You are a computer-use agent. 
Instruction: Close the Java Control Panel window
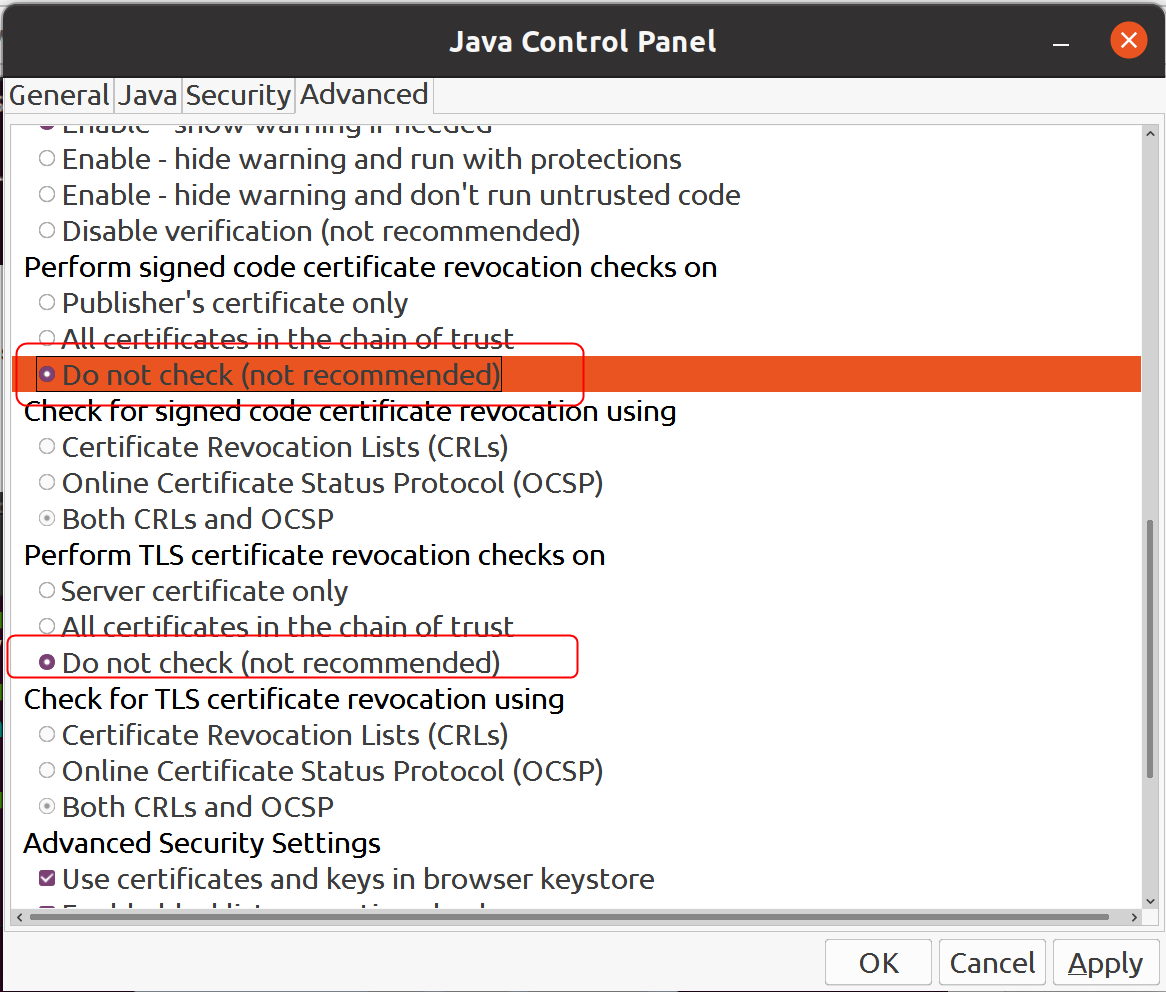pos(1128,40)
